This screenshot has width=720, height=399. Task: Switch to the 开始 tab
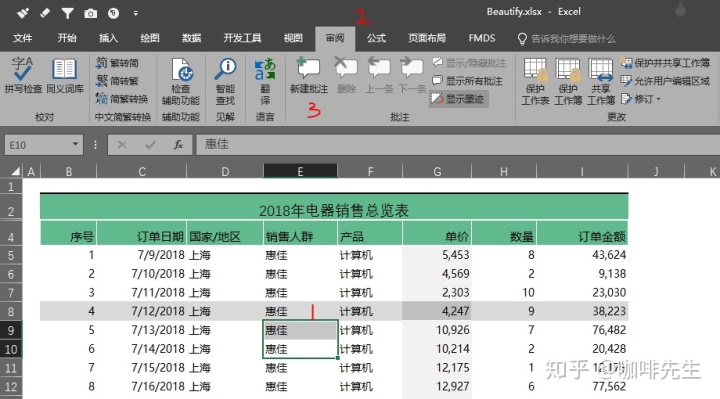[67, 38]
